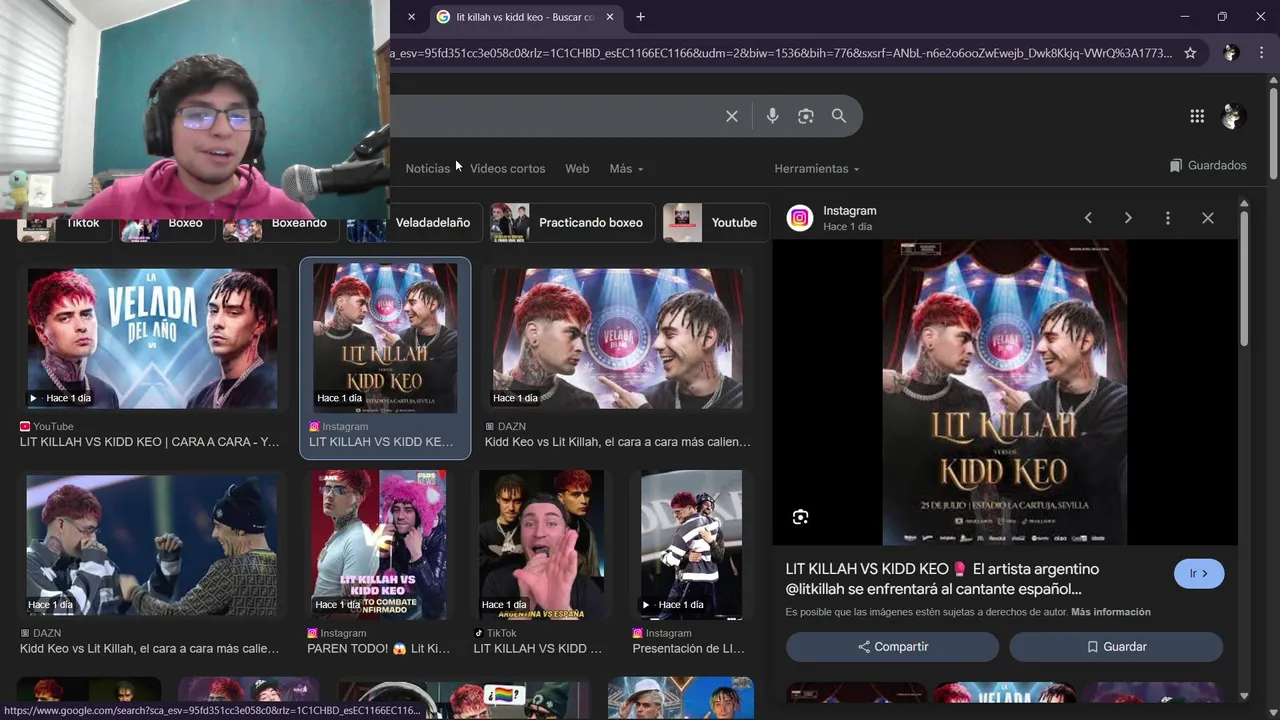Open the TikTok LIT KILLAH VS KIDD thumbnail
The height and width of the screenshot is (720, 1280).
pyautogui.click(x=541, y=545)
